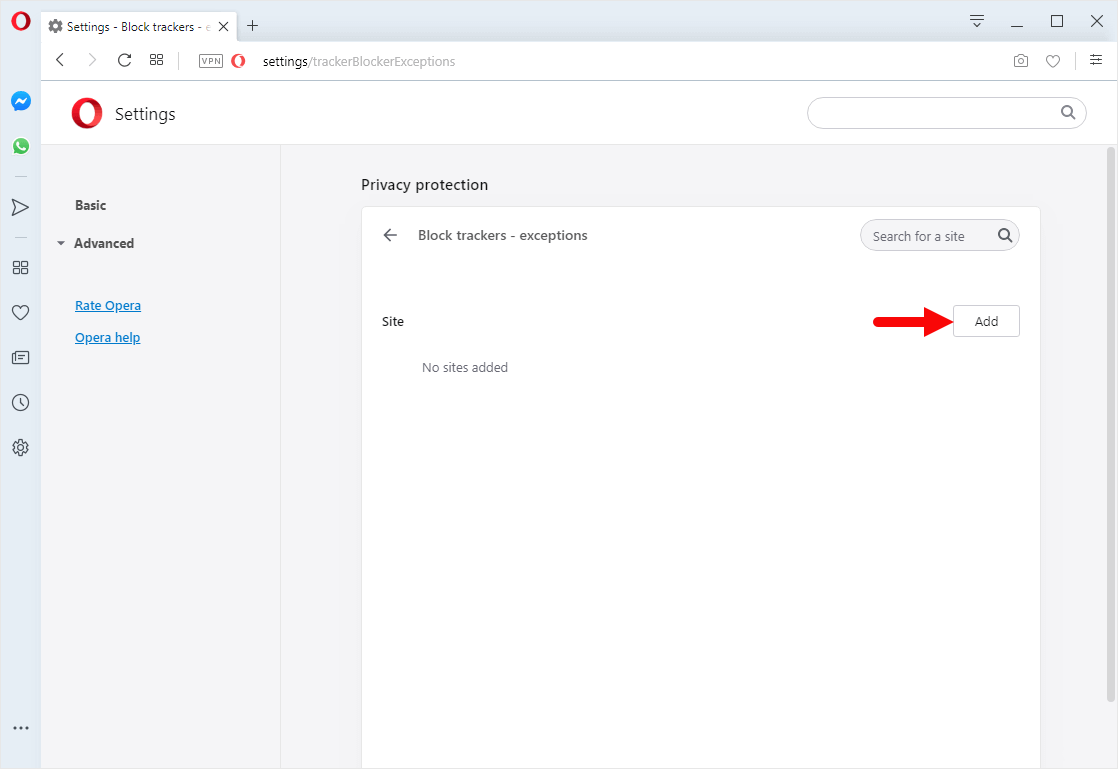The height and width of the screenshot is (769, 1118).
Task: Open sidebar setup three-dots menu
Action: coord(21,728)
